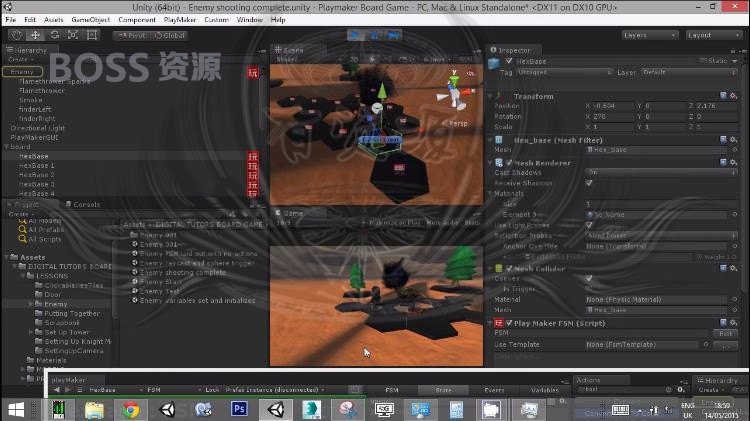Disable the Mesh Collider component checkbox

click(x=509, y=268)
